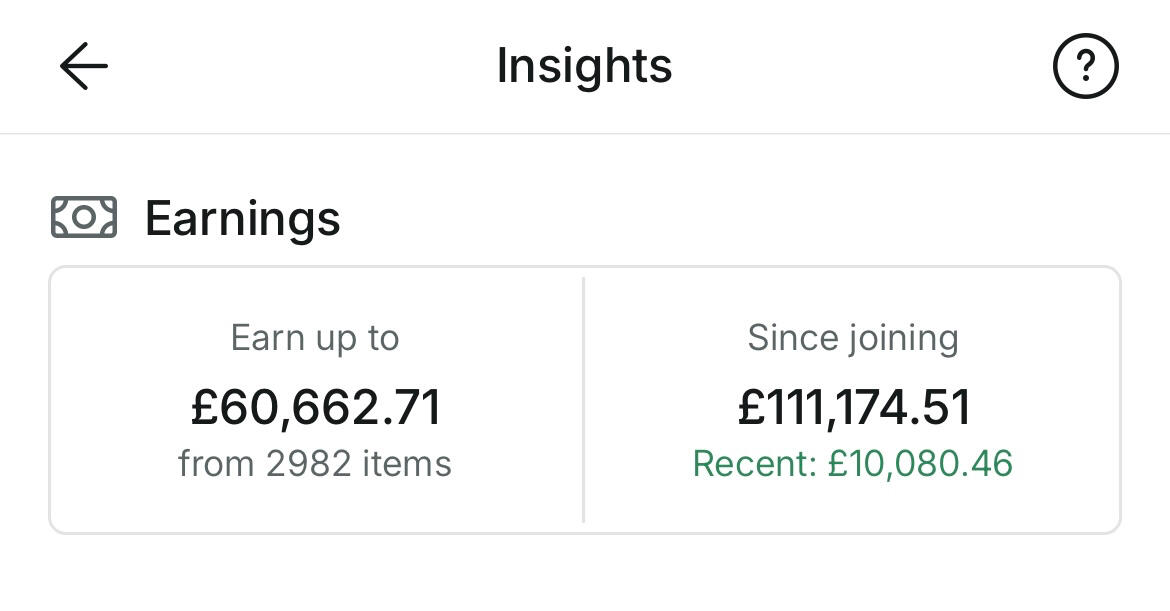Tap the word "items" under potential earnings

click(407, 464)
